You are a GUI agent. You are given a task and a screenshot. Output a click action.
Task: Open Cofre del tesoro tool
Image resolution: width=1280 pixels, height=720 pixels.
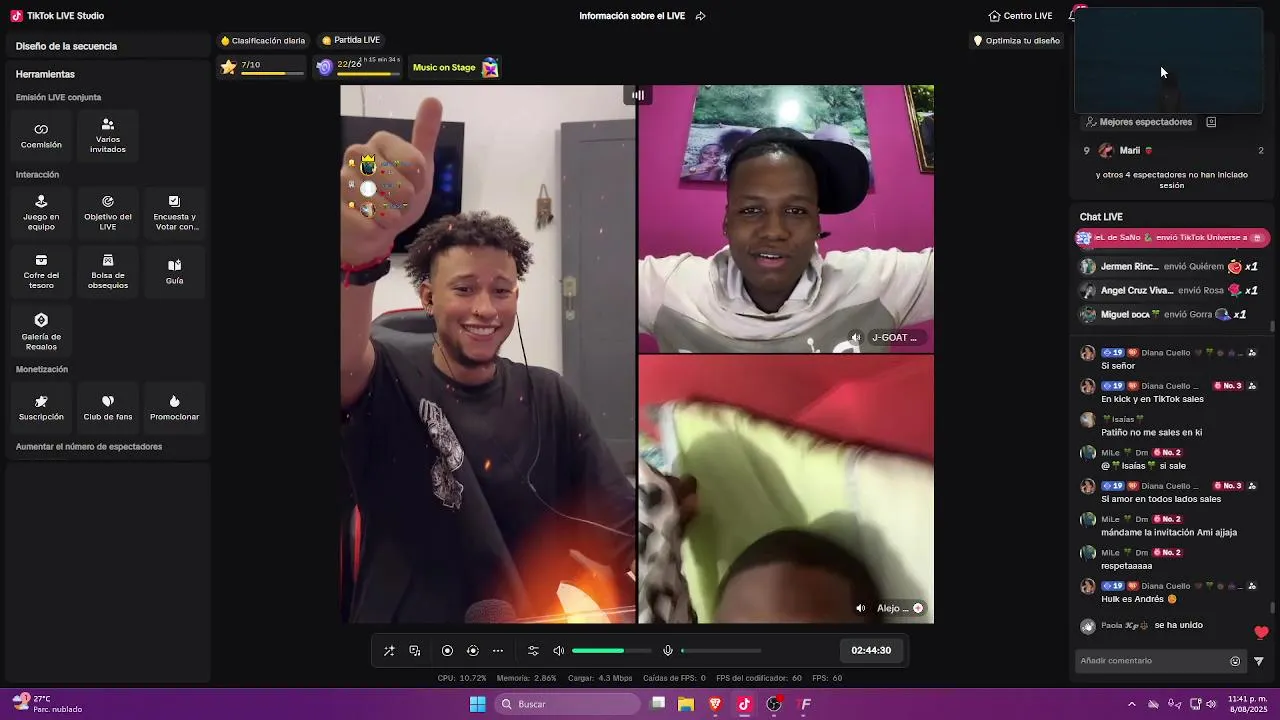(x=41, y=271)
